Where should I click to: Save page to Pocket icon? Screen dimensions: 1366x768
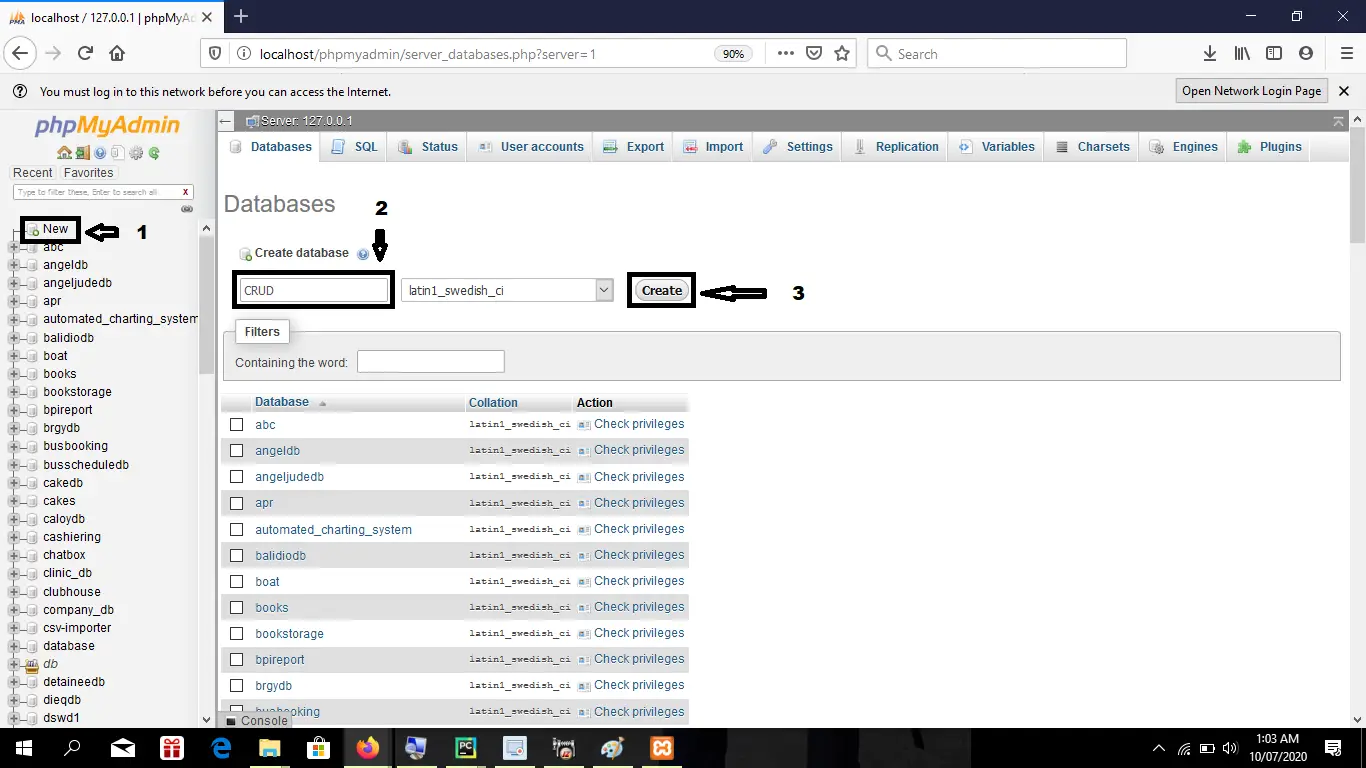[x=814, y=53]
